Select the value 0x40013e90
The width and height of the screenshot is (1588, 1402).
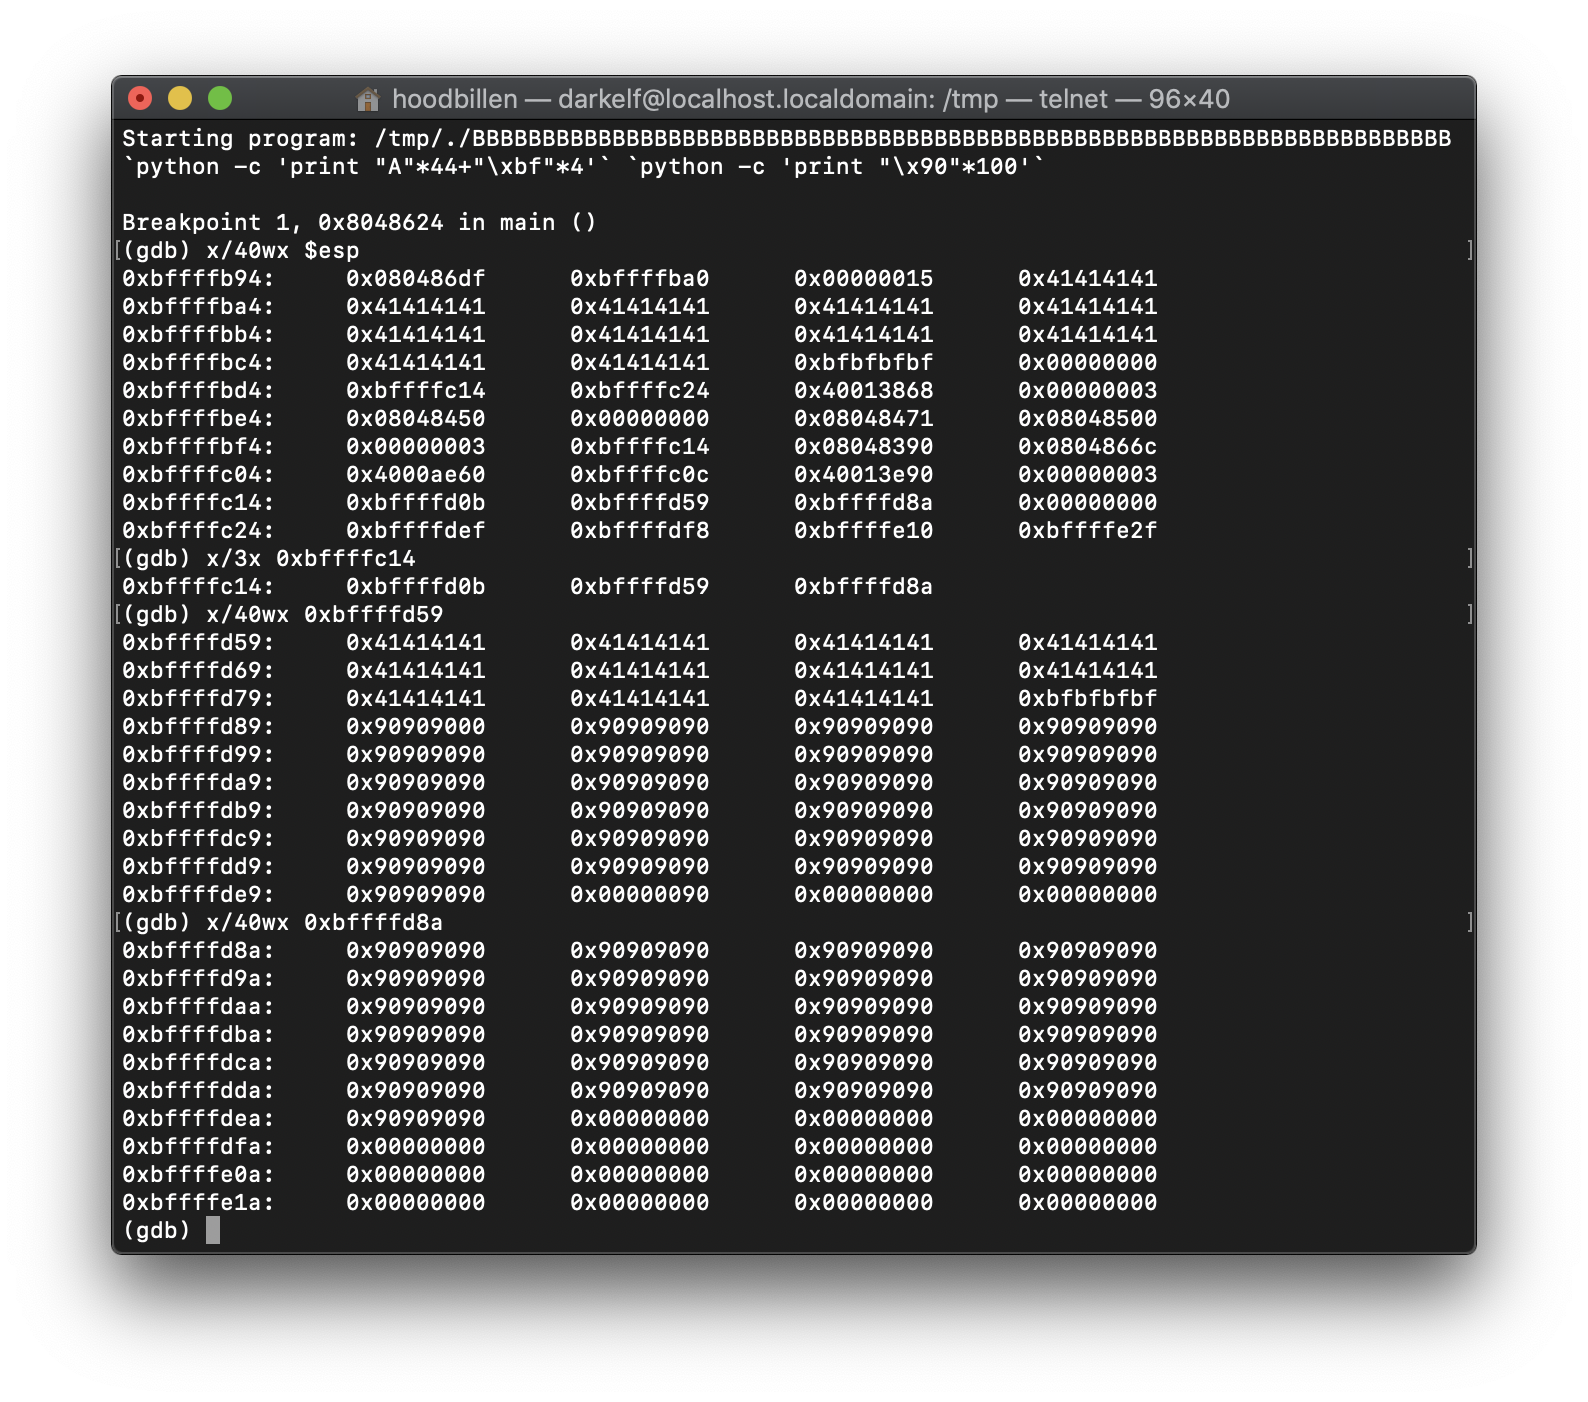[x=864, y=474]
